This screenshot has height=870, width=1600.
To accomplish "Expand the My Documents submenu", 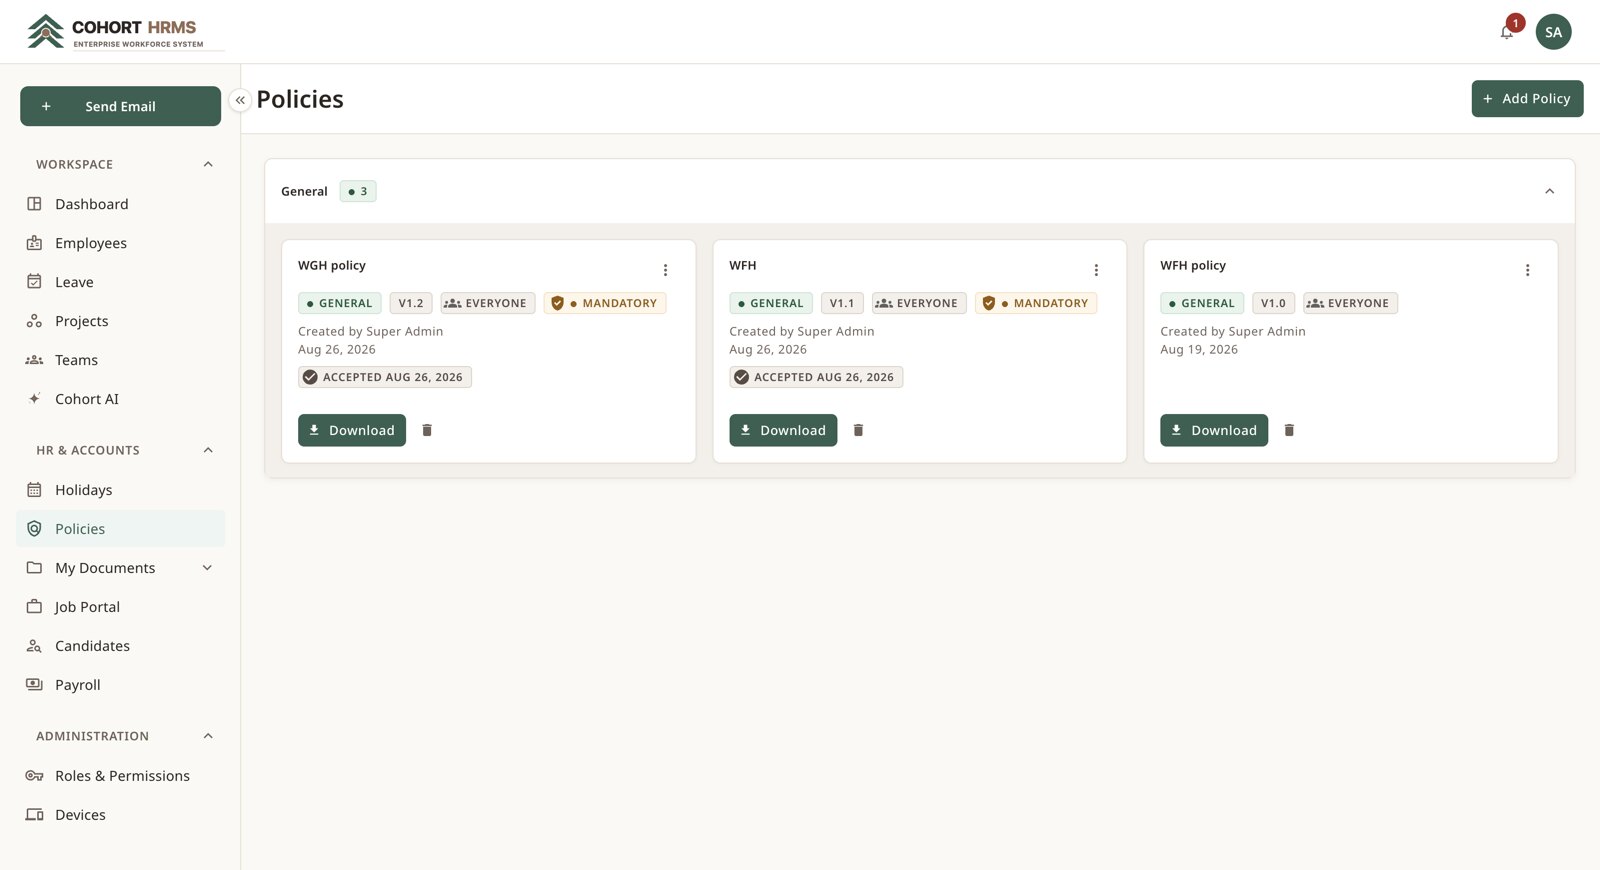I will [x=207, y=568].
